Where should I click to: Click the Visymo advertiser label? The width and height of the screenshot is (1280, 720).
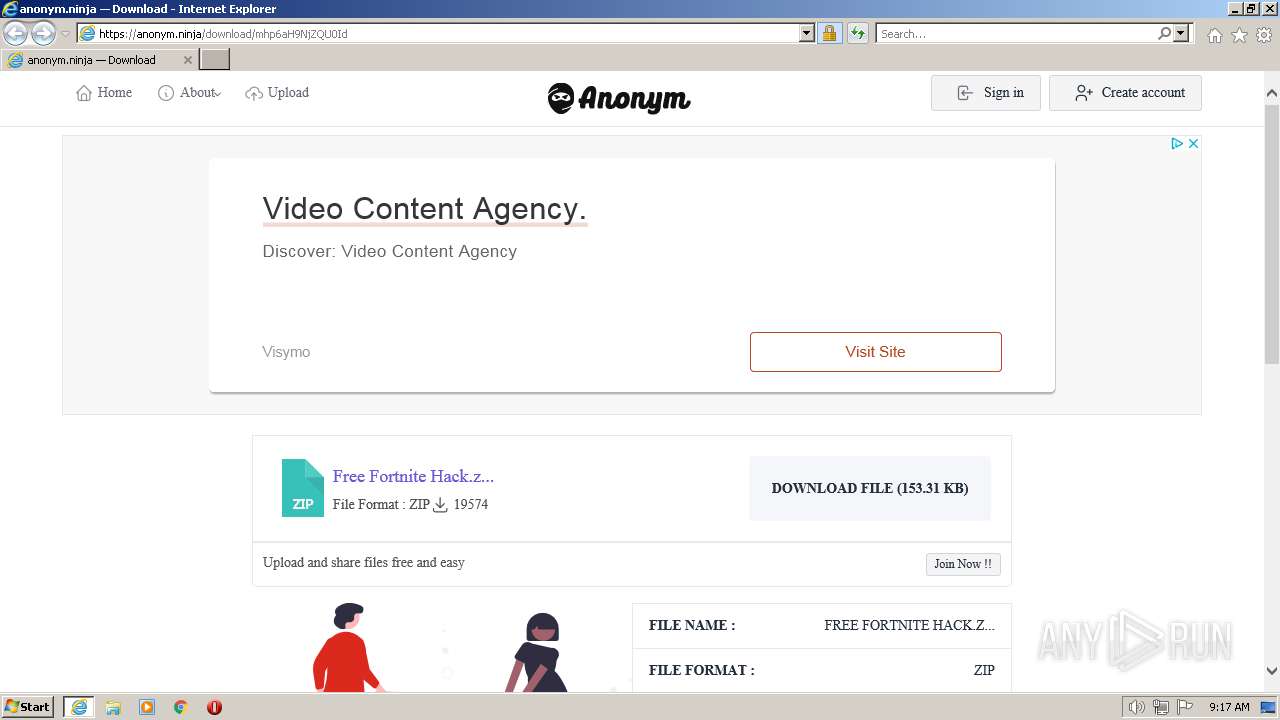(x=286, y=352)
